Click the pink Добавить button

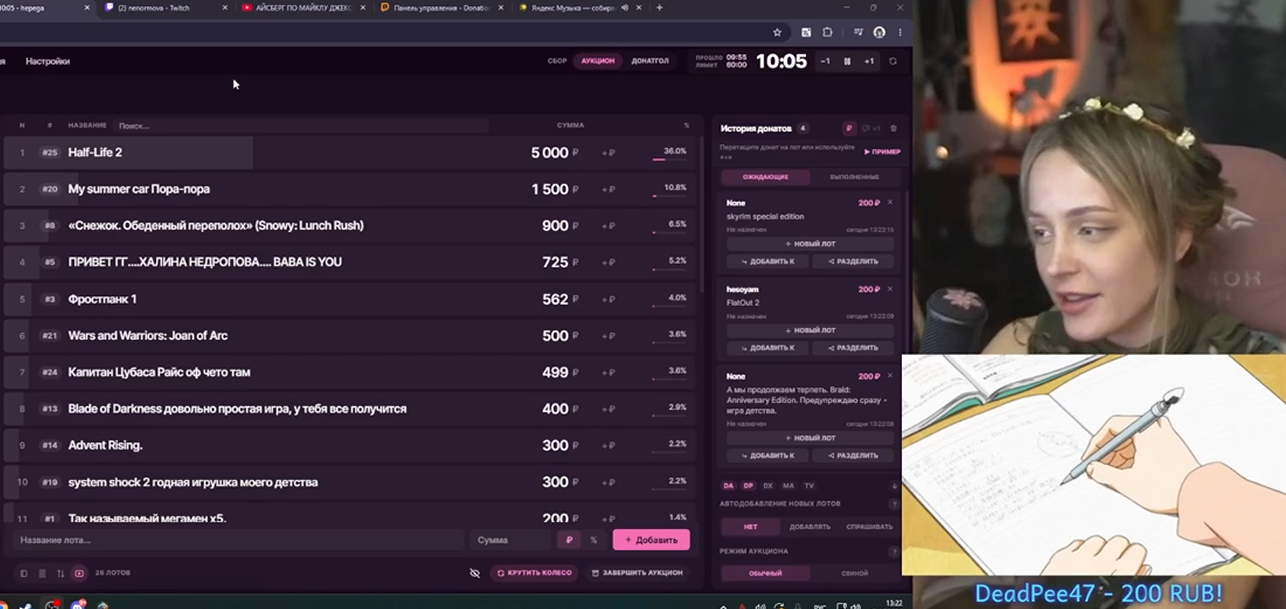651,540
